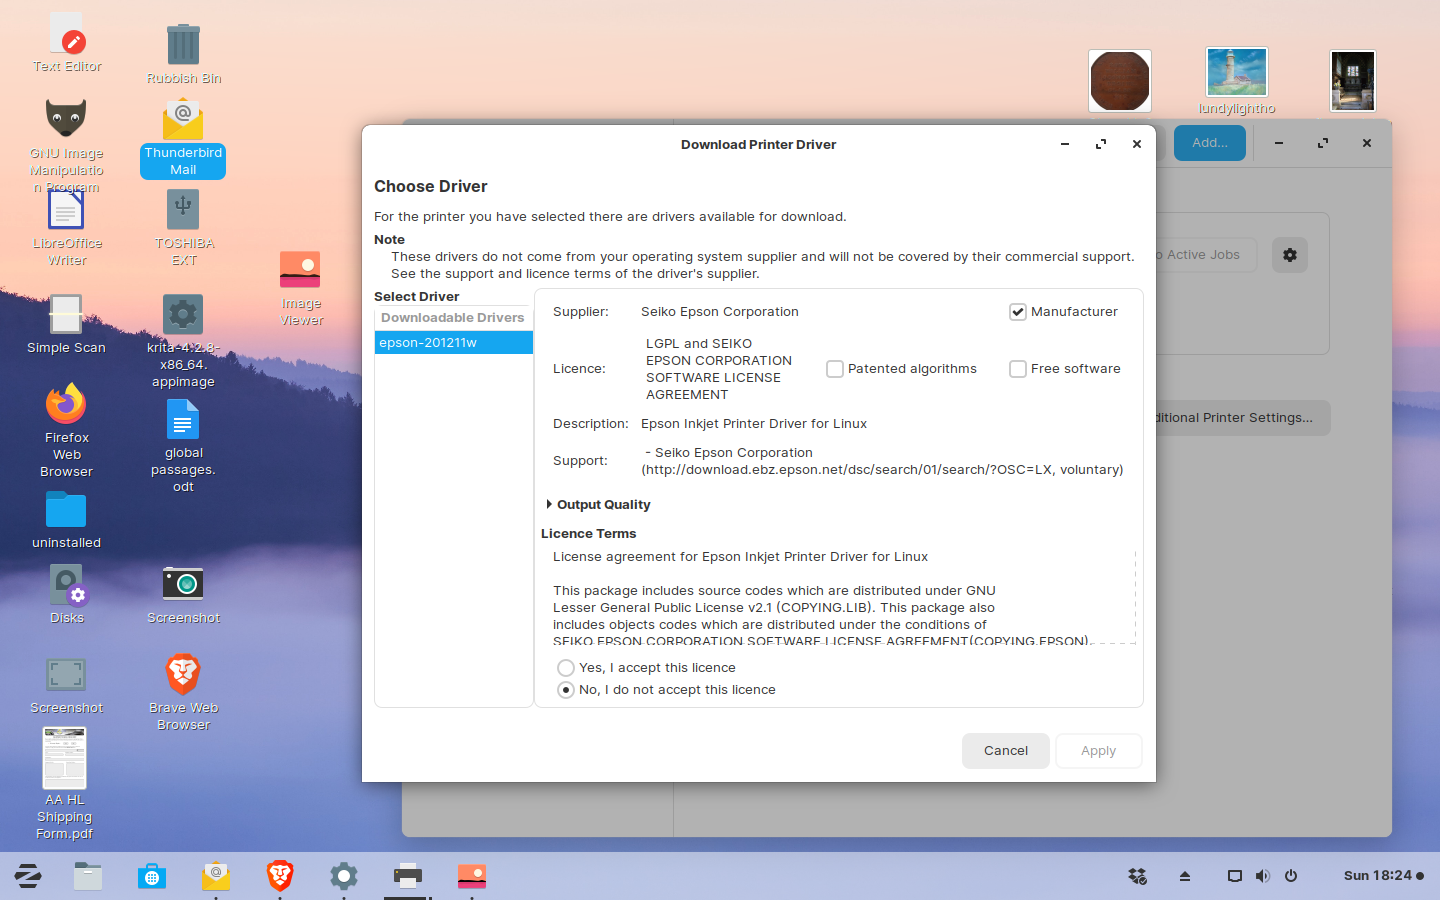Open the Files icon in taskbar
Screen dimensions: 1440x900
[x=88, y=876]
